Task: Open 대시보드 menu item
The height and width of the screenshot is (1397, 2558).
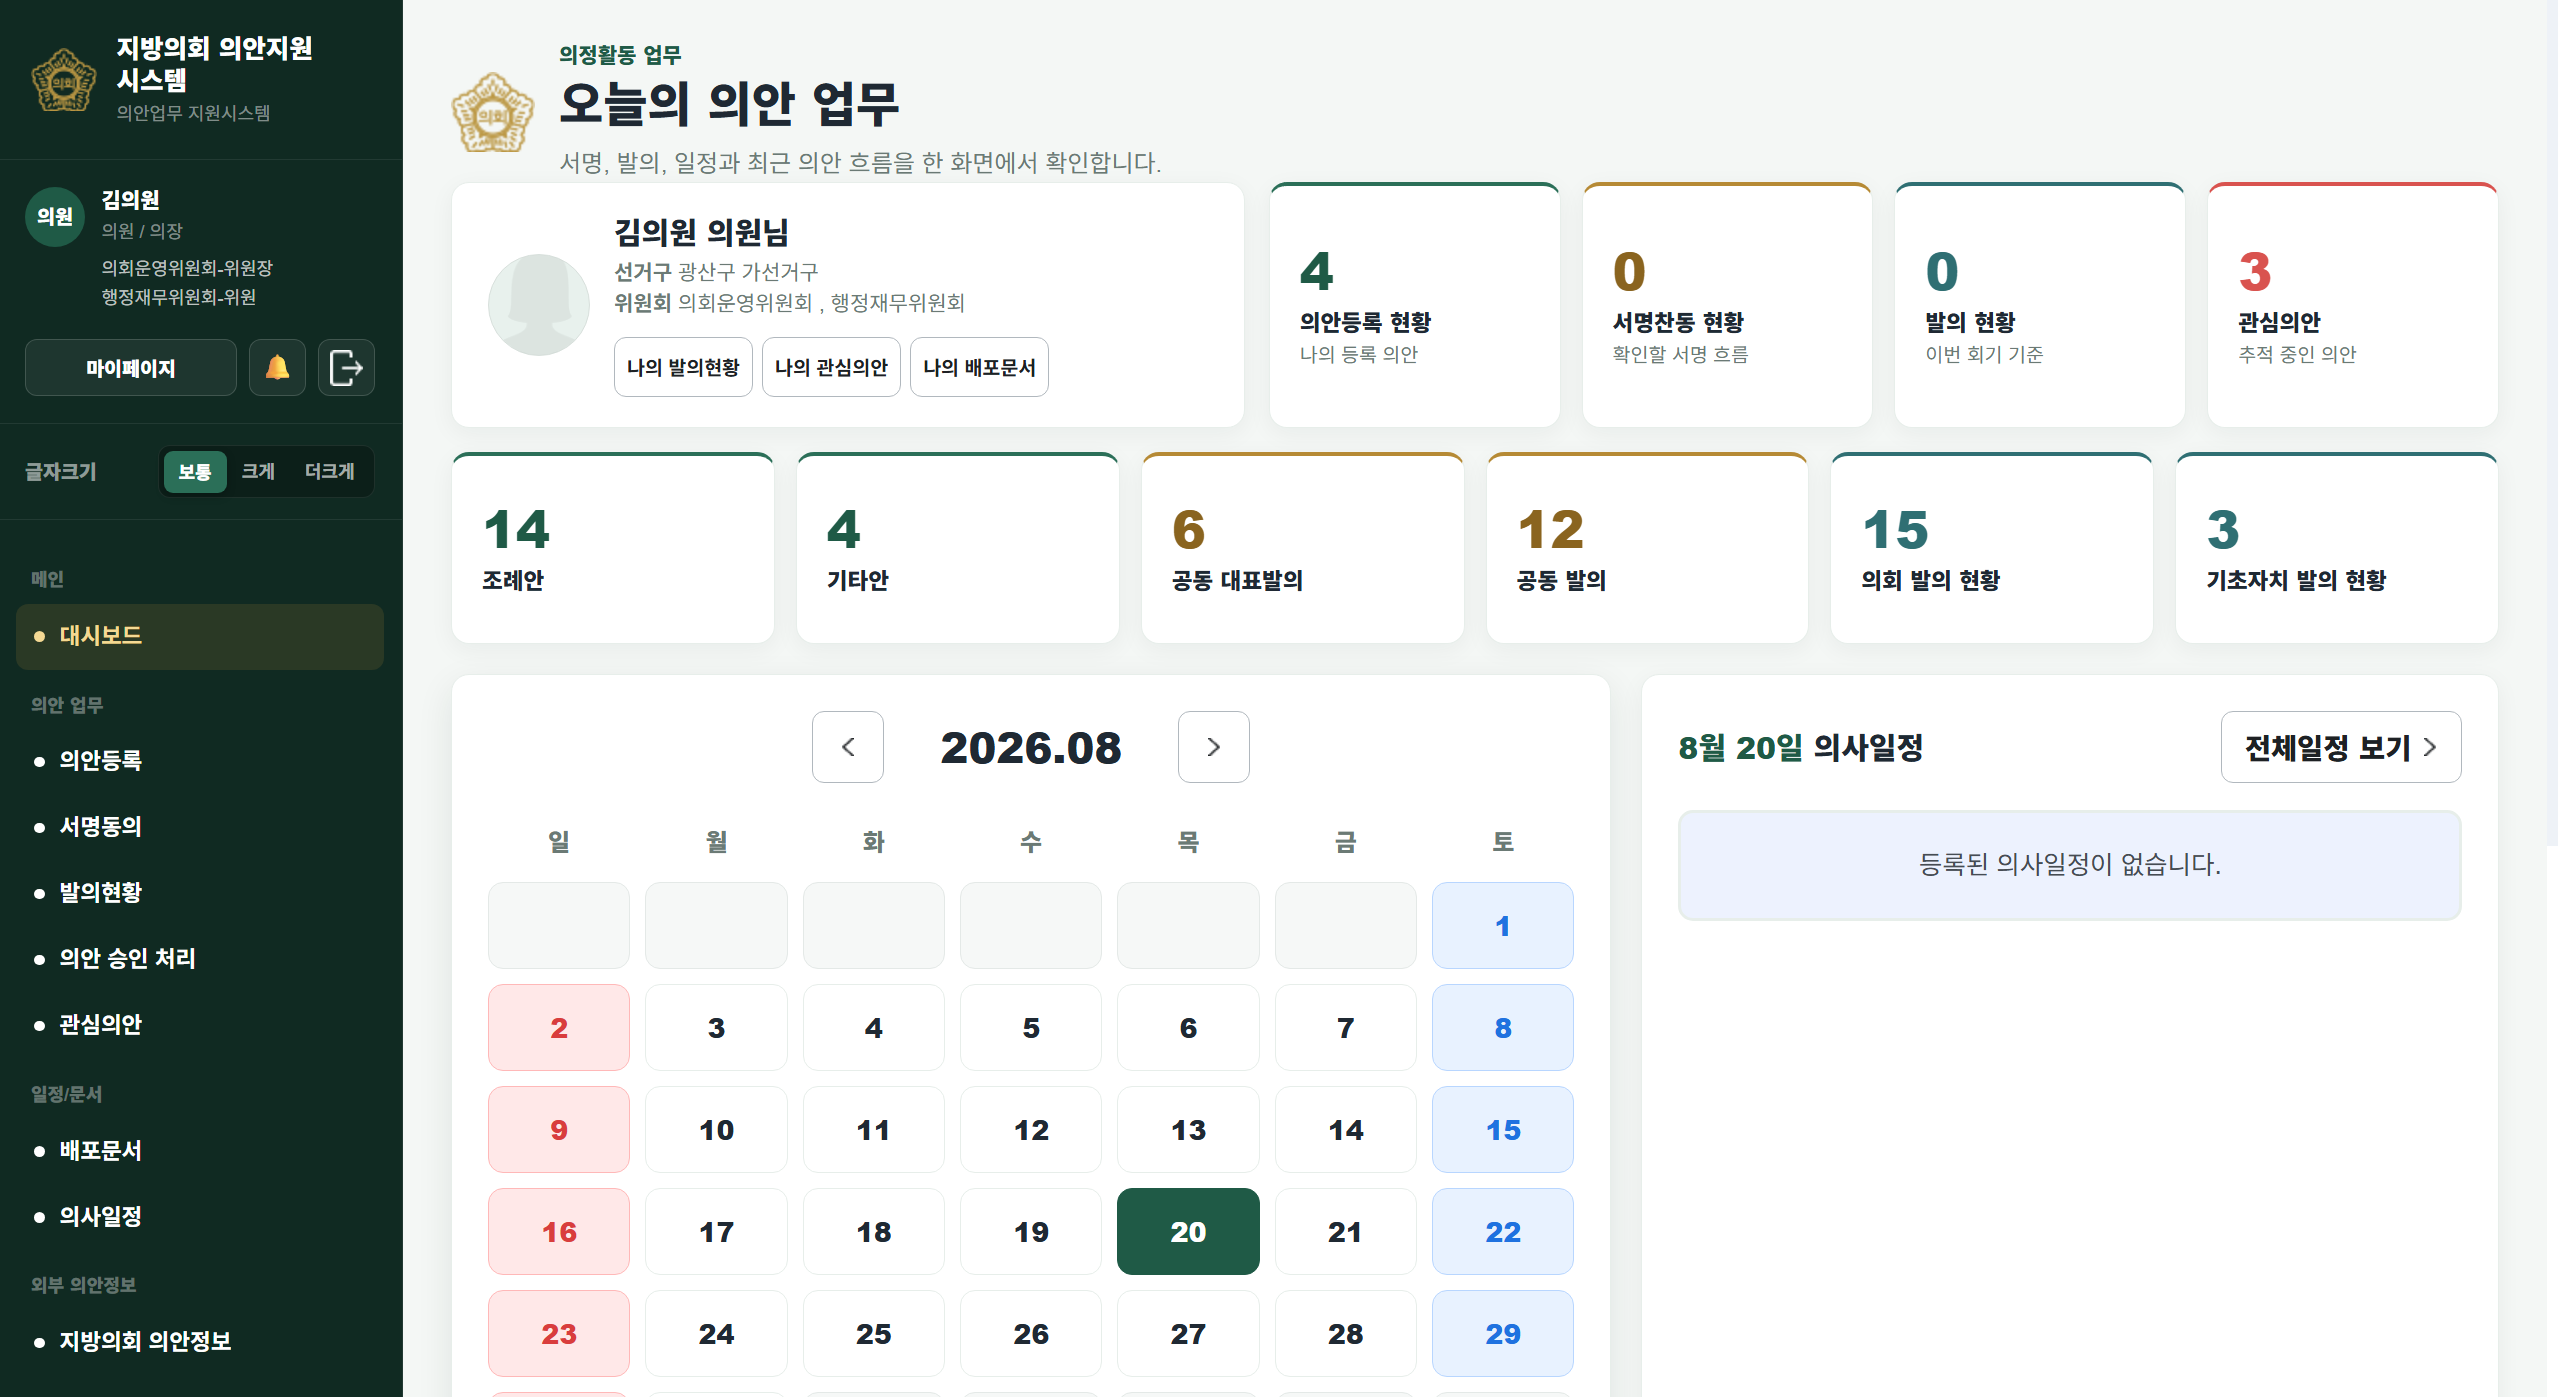Action: click(x=200, y=636)
